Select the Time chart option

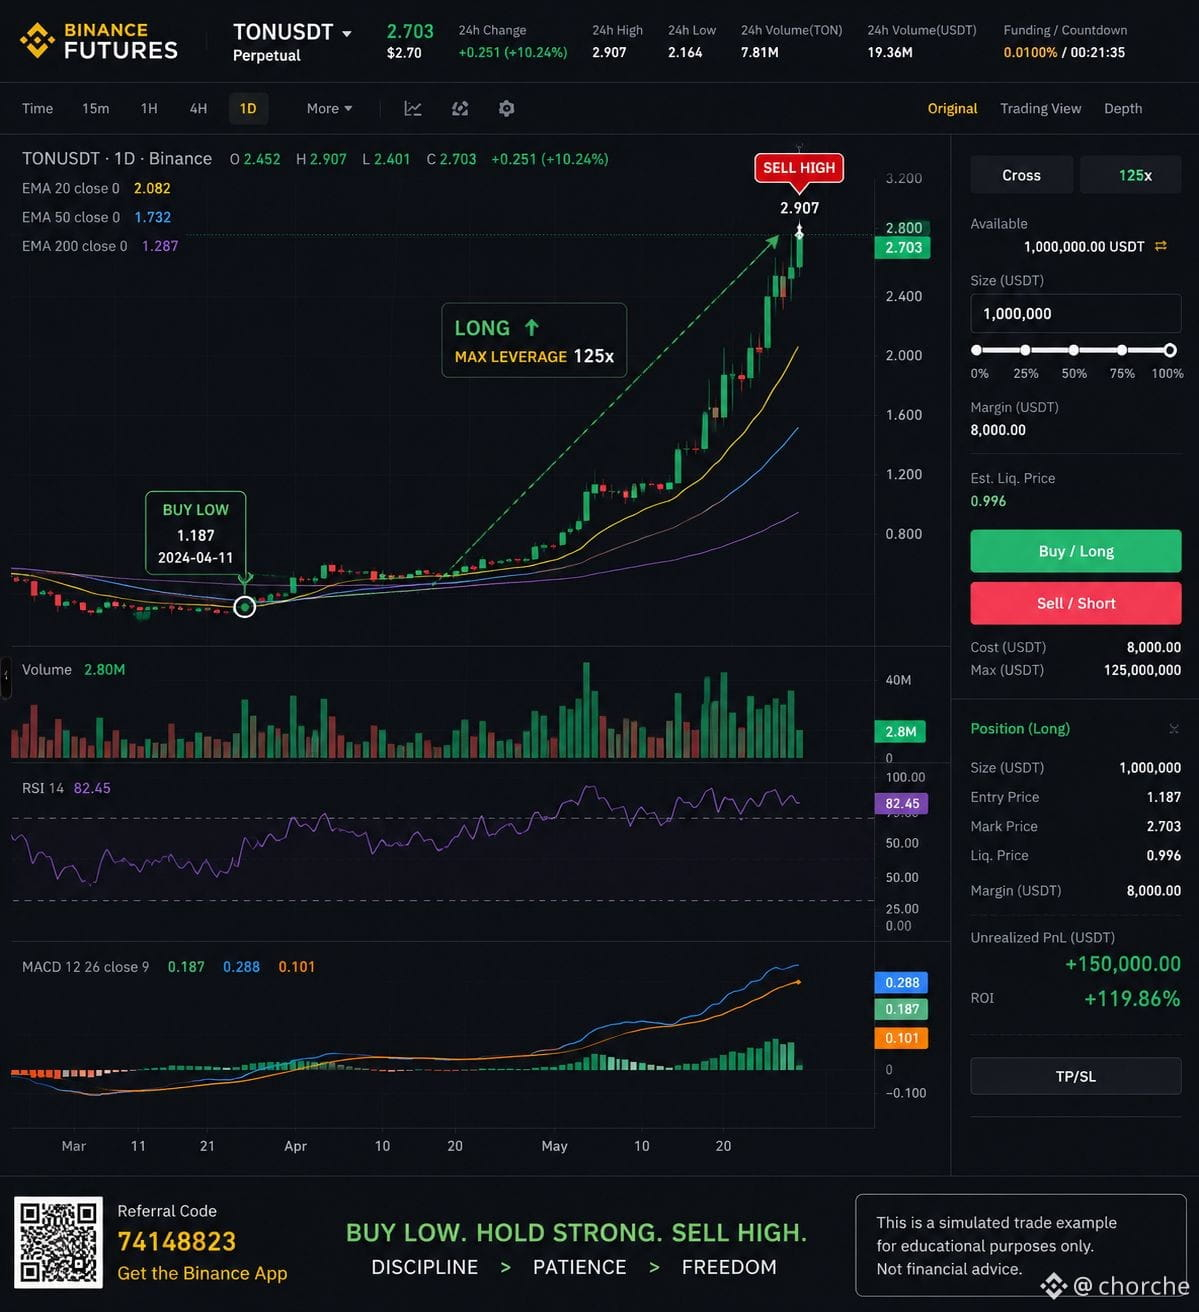pyautogui.click(x=37, y=108)
